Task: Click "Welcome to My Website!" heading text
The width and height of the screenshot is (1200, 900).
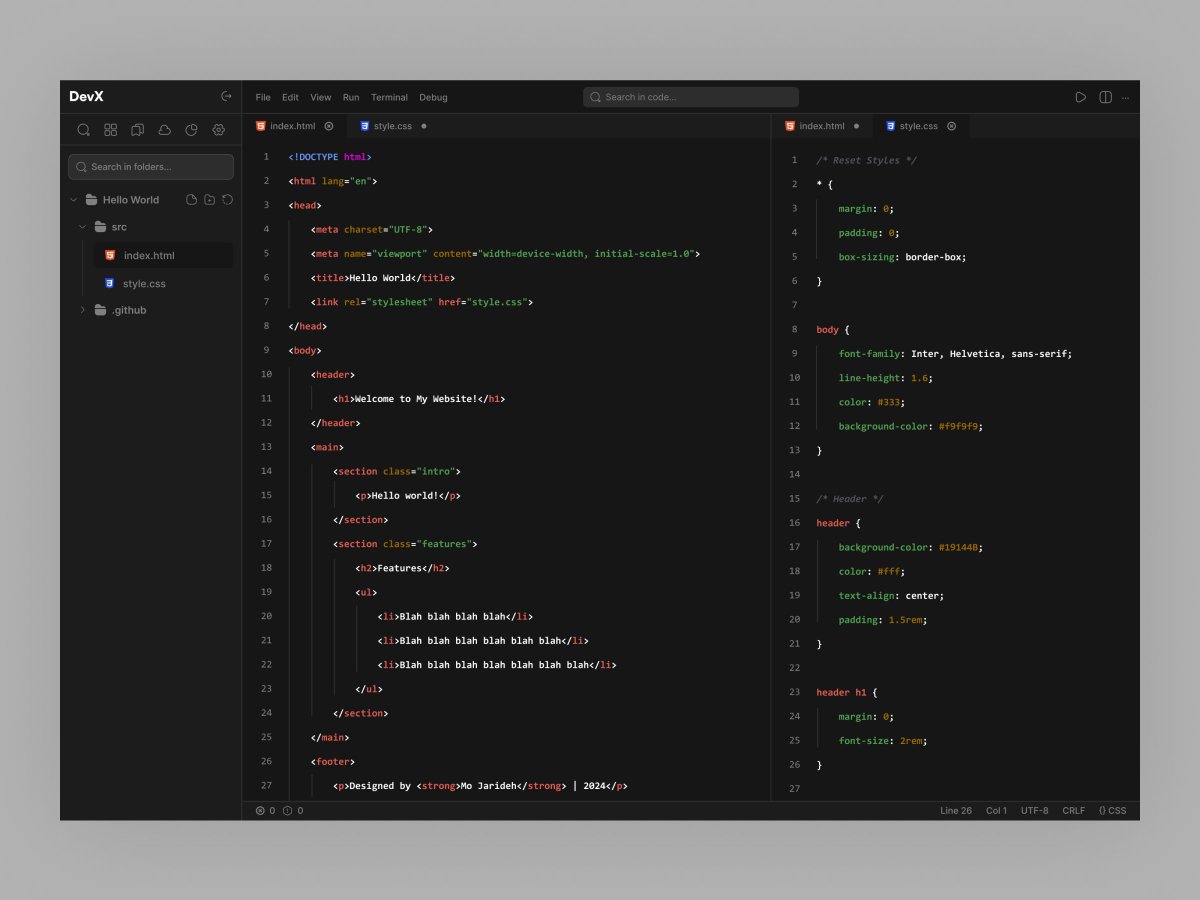Action: tap(416, 399)
